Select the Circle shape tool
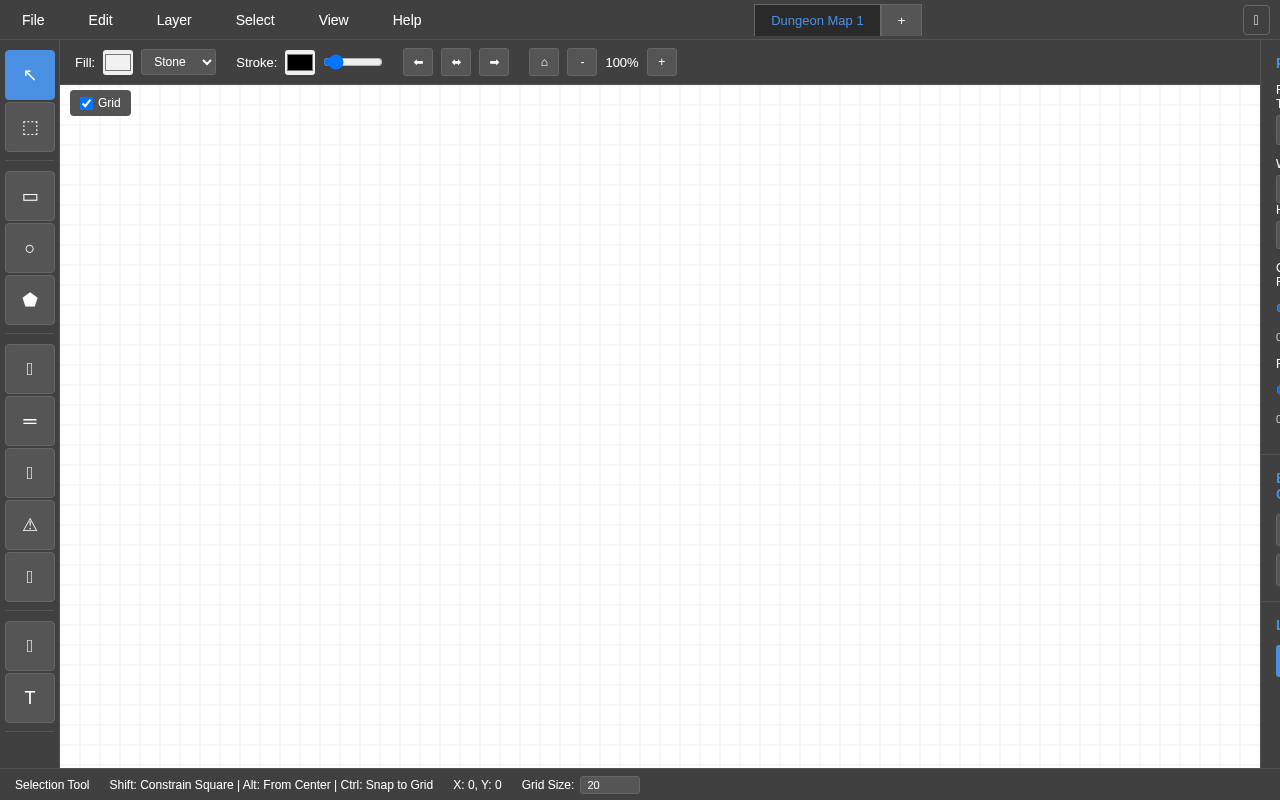Viewport: 1280px width, 800px height. pos(30,248)
